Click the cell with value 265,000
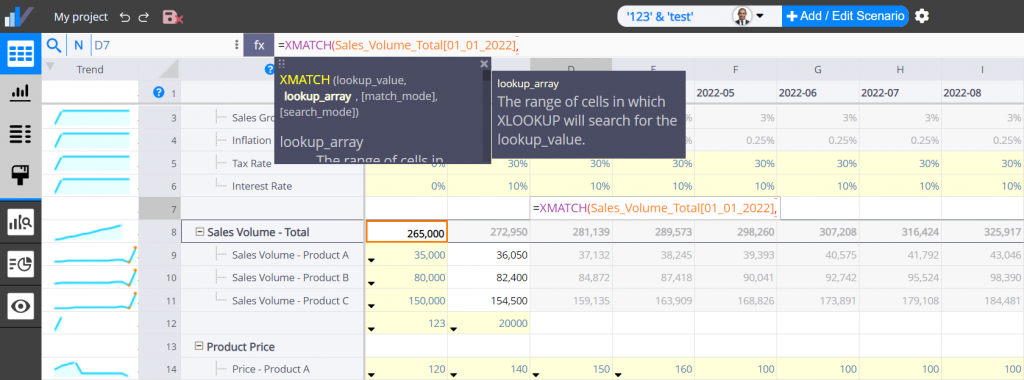The width and height of the screenshot is (1024, 380). click(406, 232)
